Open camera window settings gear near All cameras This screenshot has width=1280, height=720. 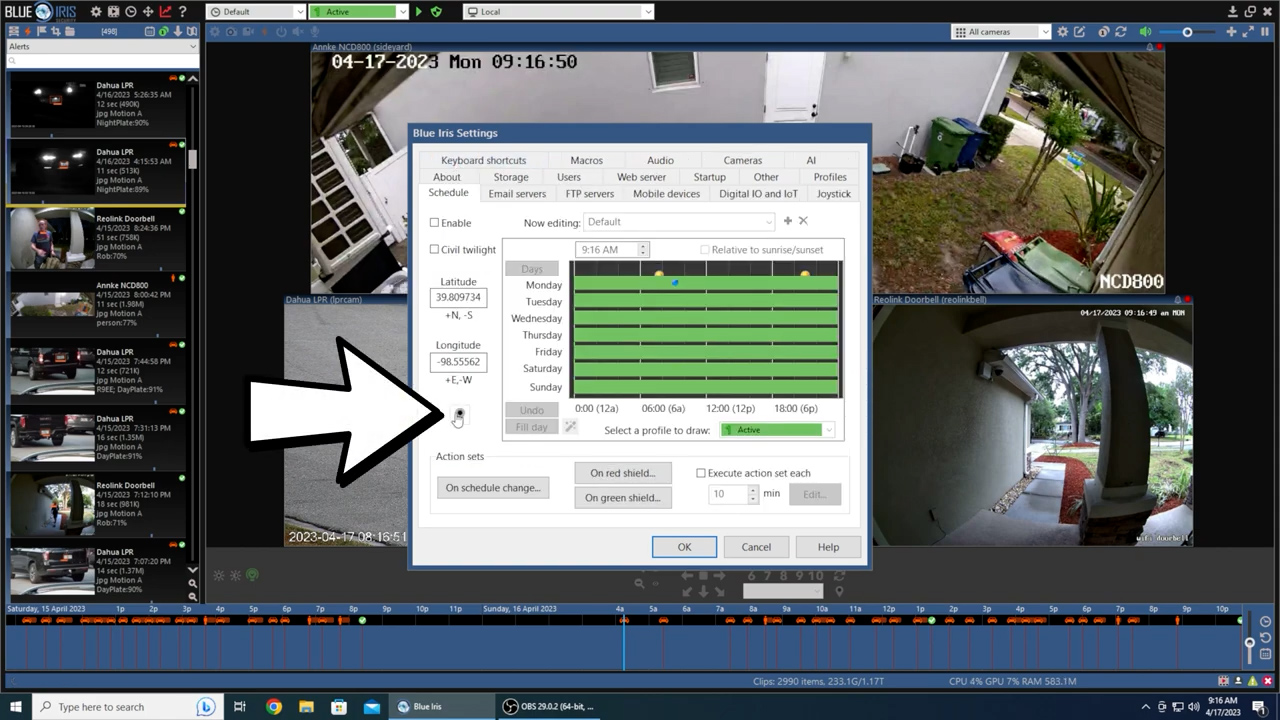coord(1063,32)
